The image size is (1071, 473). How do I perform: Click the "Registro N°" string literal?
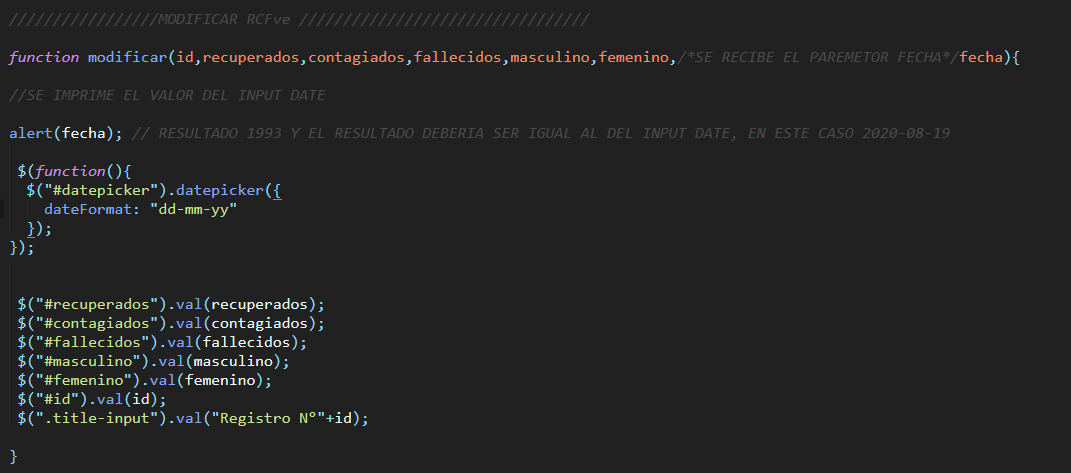[268, 418]
